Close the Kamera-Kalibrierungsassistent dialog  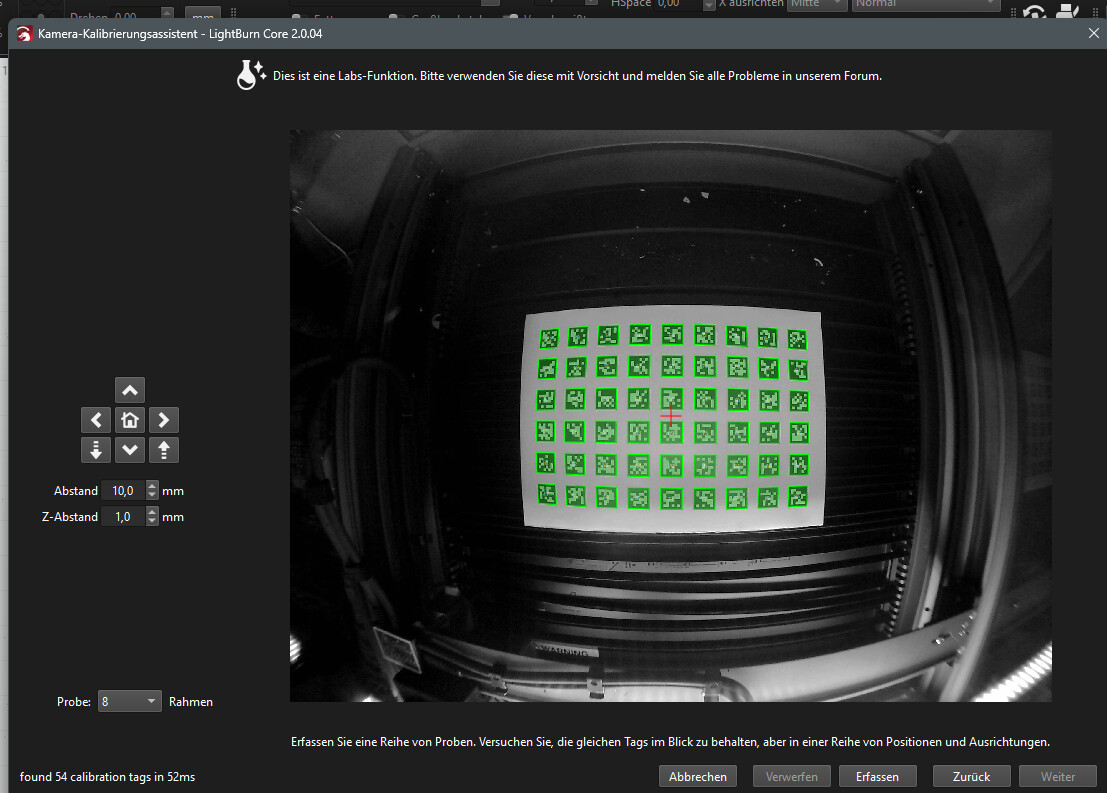pyautogui.click(x=1093, y=33)
